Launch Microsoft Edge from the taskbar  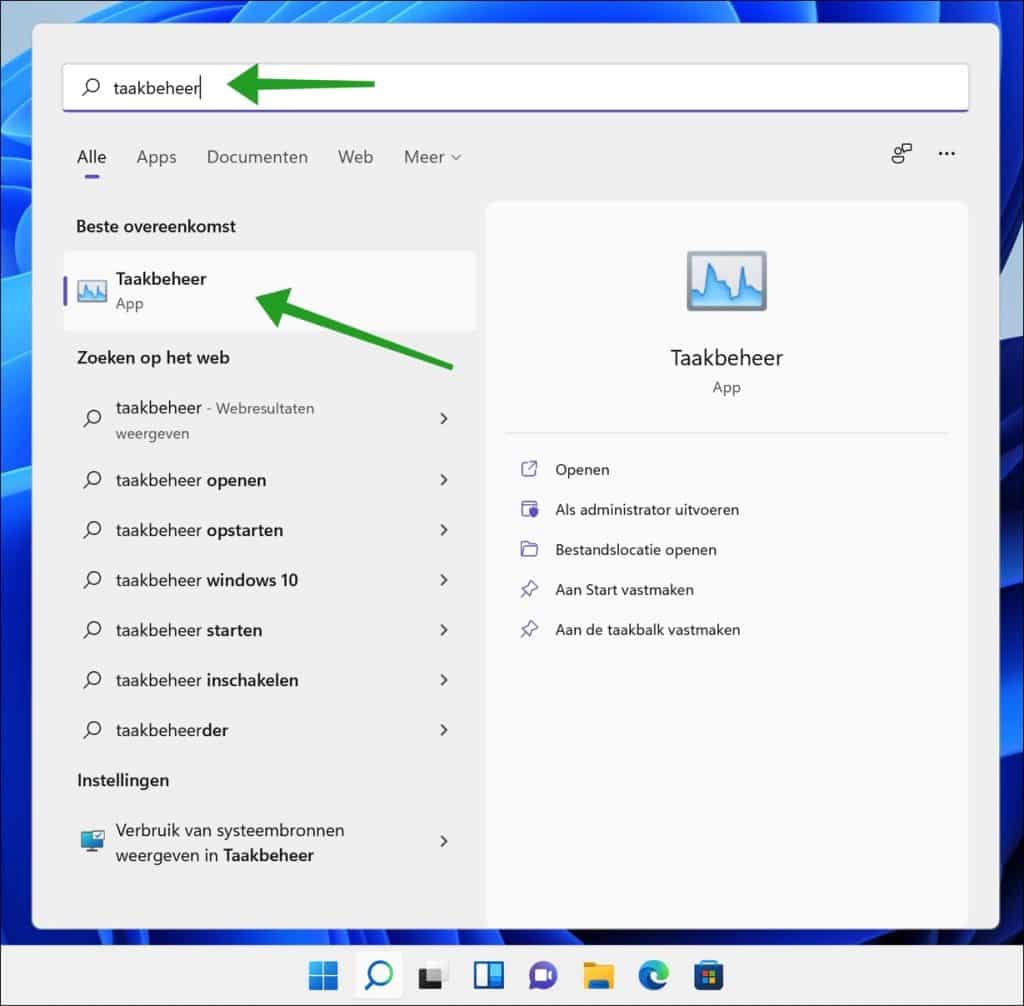[x=654, y=976]
